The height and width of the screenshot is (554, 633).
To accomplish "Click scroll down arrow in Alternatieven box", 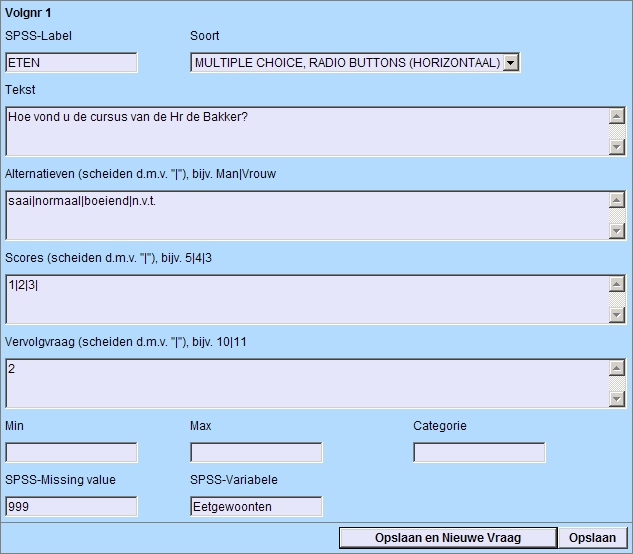I will click(616, 231).
